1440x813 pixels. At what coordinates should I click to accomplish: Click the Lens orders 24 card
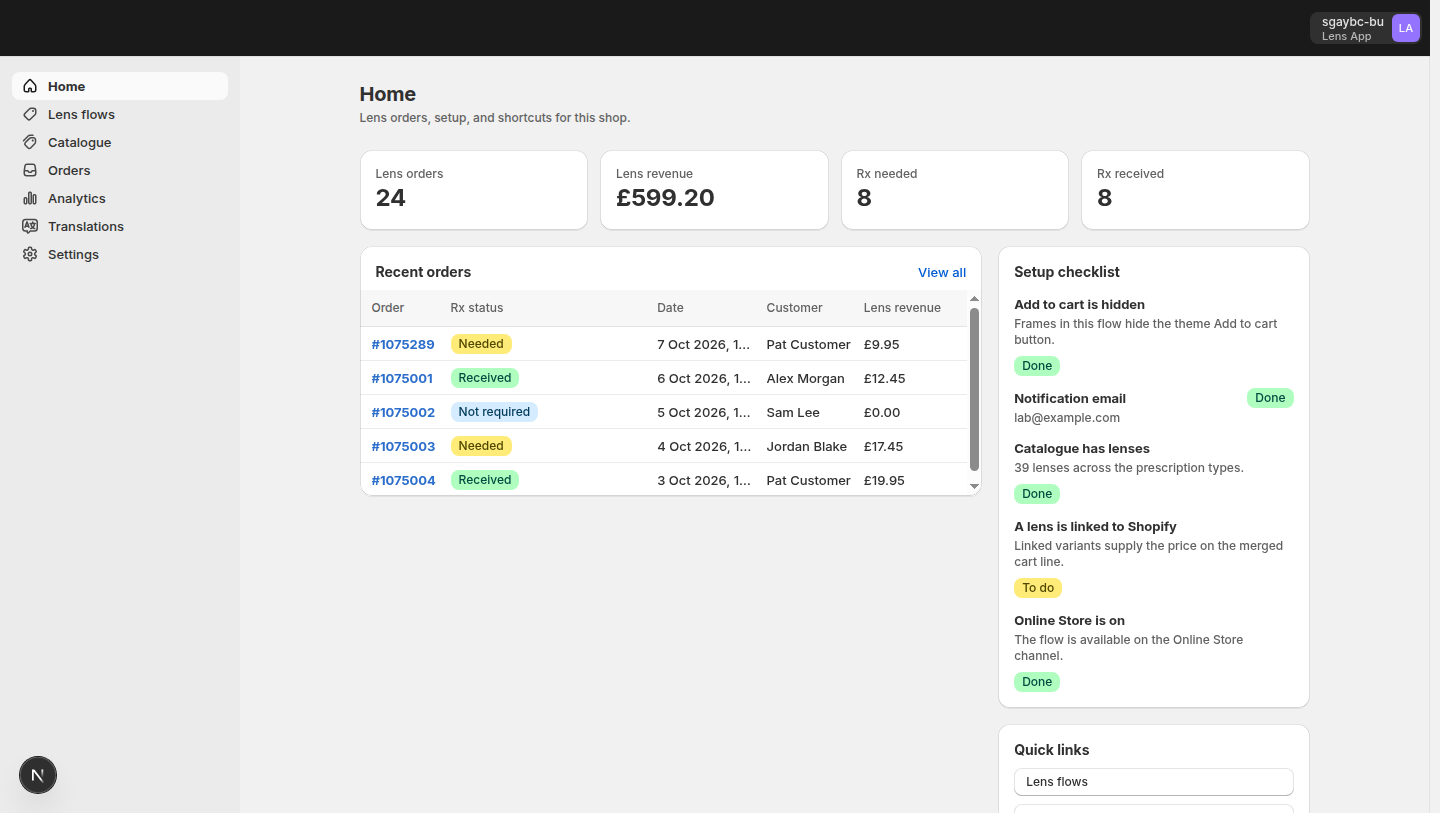tap(474, 190)
